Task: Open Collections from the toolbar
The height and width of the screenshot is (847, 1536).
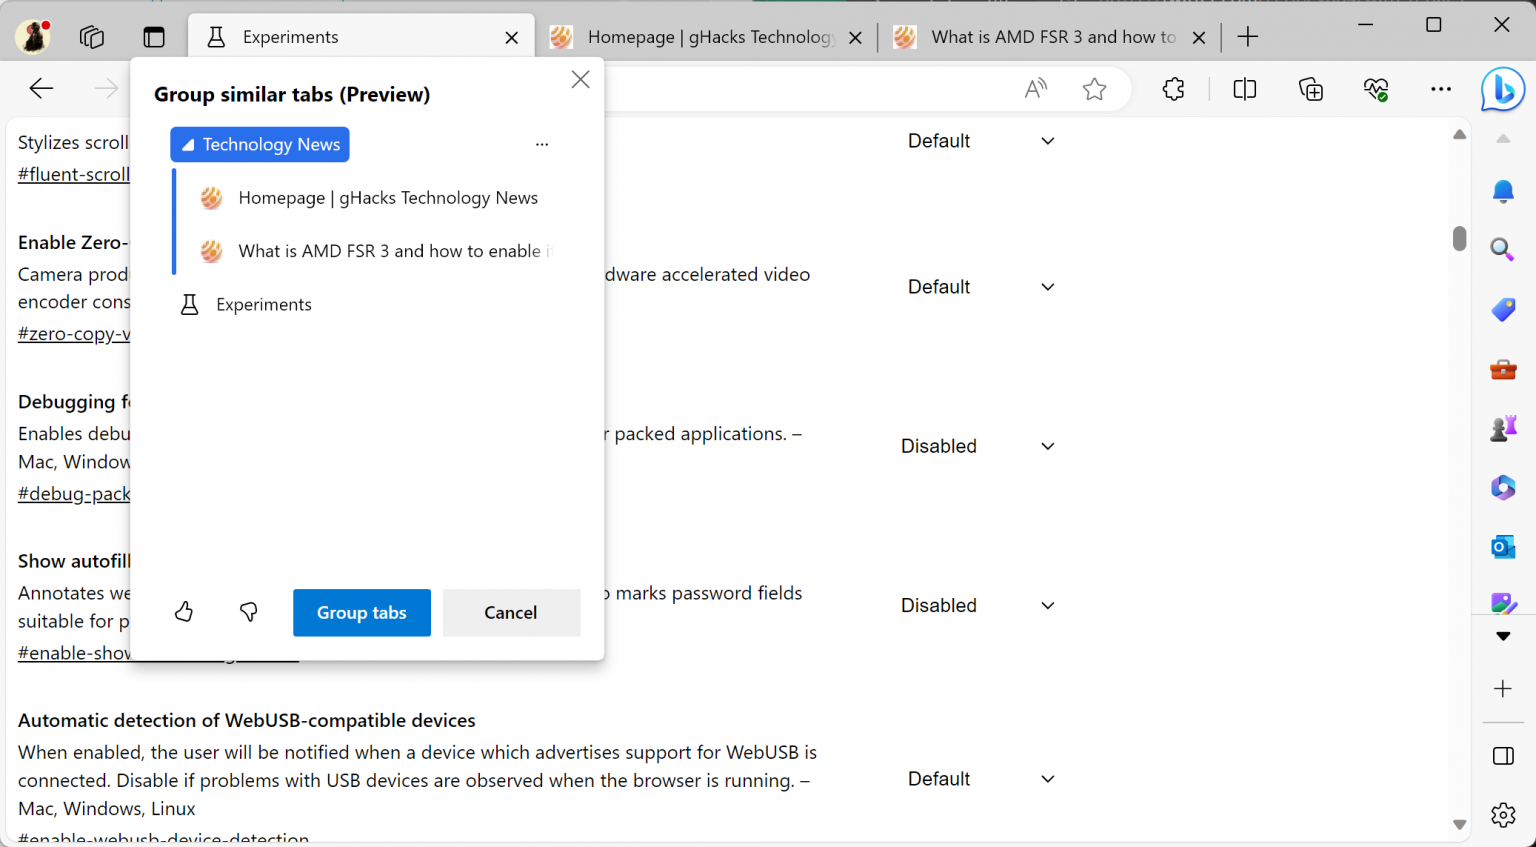Action: (1310, 89)
